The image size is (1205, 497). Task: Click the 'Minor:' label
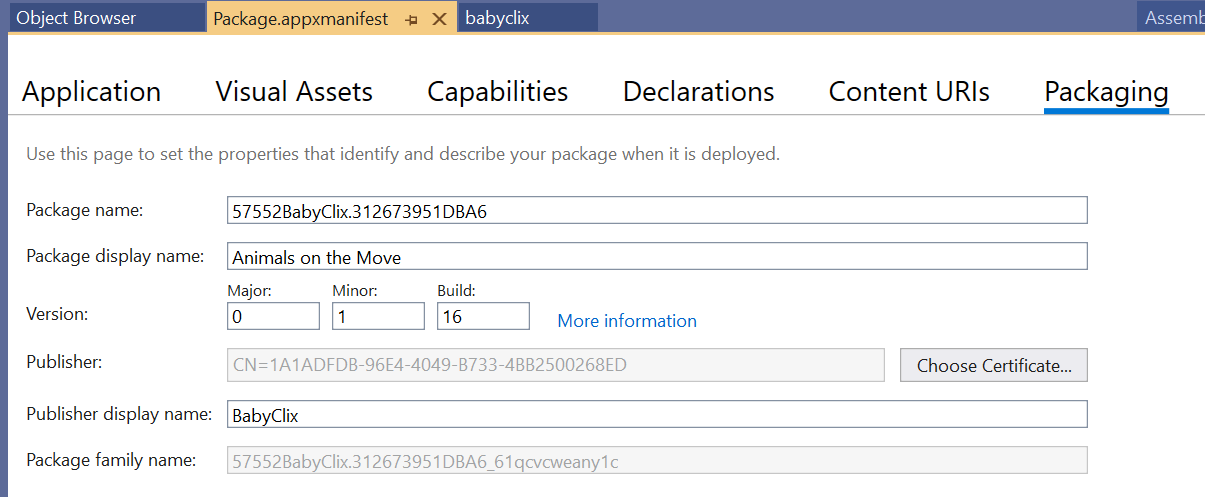355,291
